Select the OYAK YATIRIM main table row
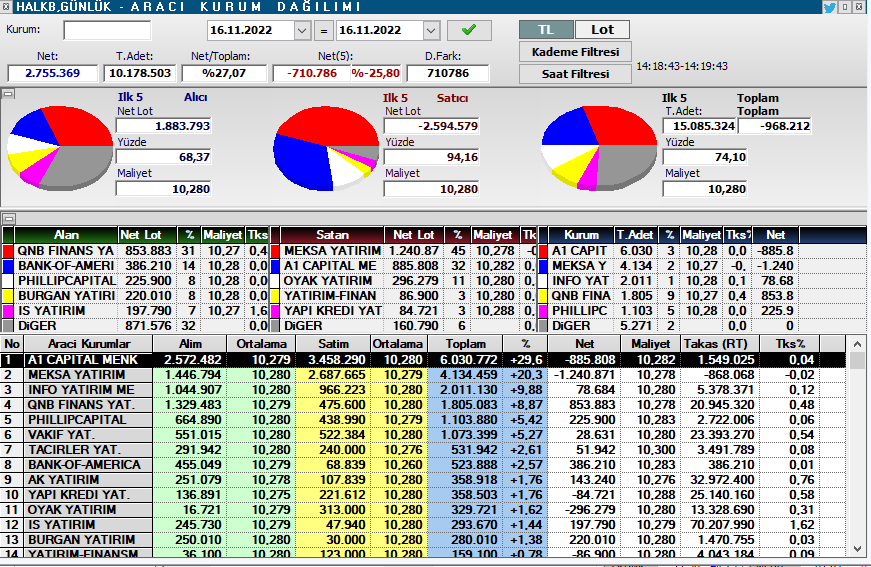Screen dimensions: 871x567 pos(423,510)
